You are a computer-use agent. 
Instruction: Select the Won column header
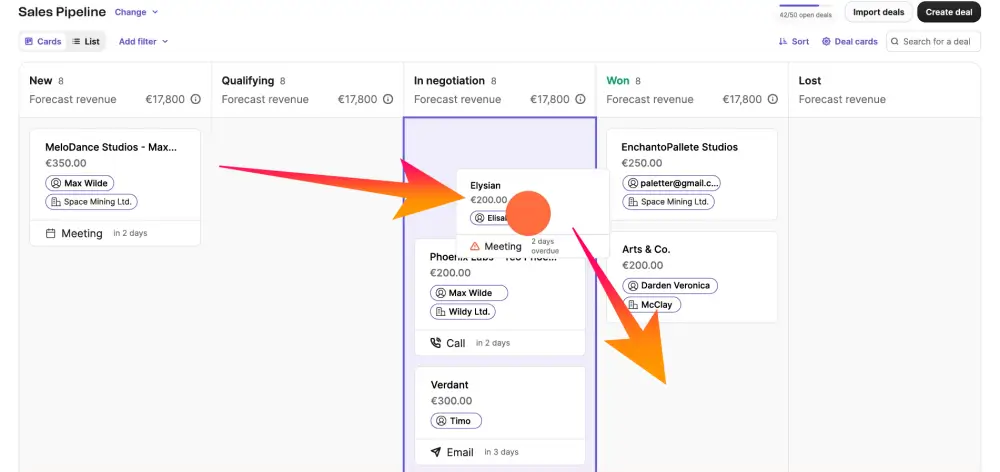click(x=618, y=81)
